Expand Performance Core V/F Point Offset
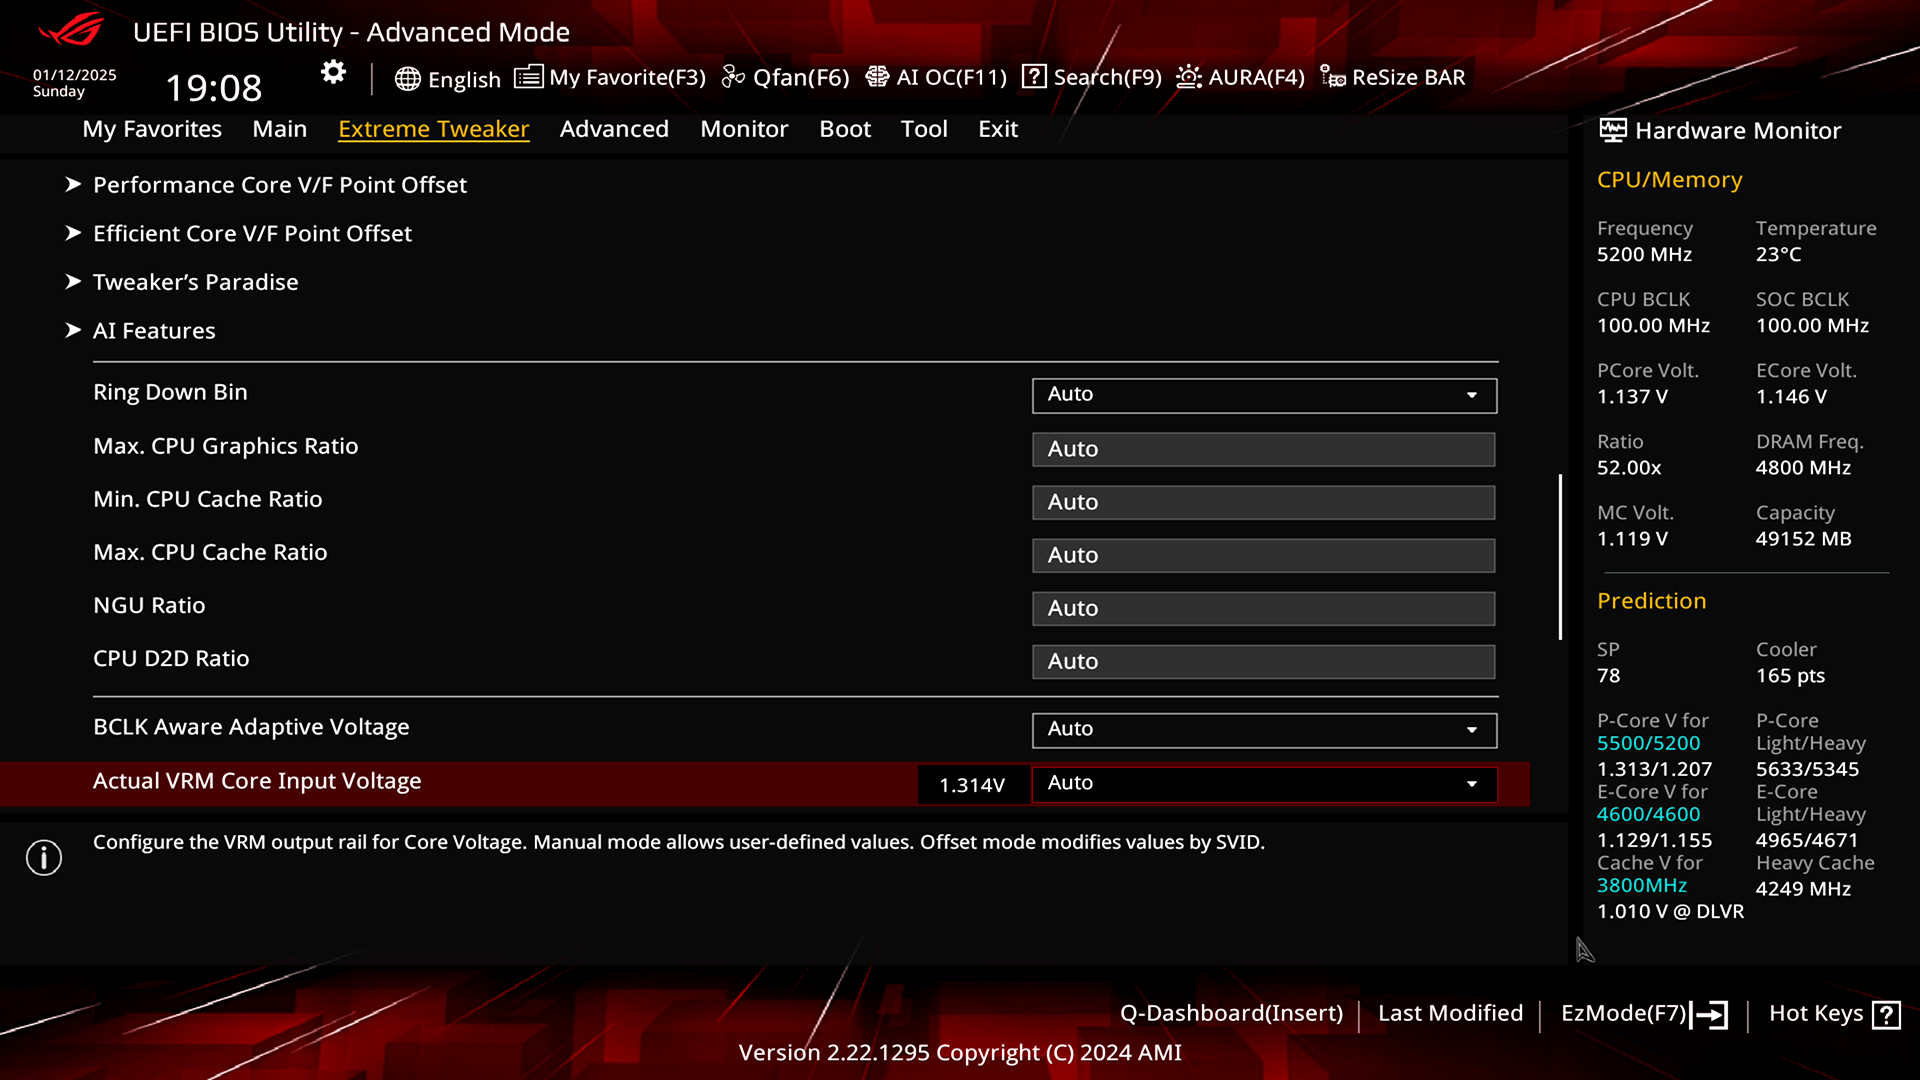 pyautogui.click(x=280, y=183)
